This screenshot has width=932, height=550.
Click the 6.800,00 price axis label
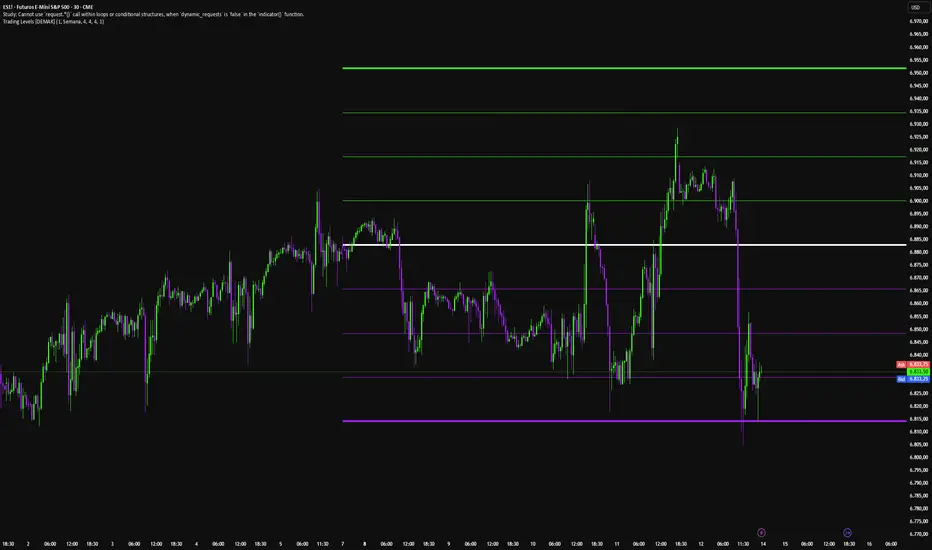[x=918, y=457]
